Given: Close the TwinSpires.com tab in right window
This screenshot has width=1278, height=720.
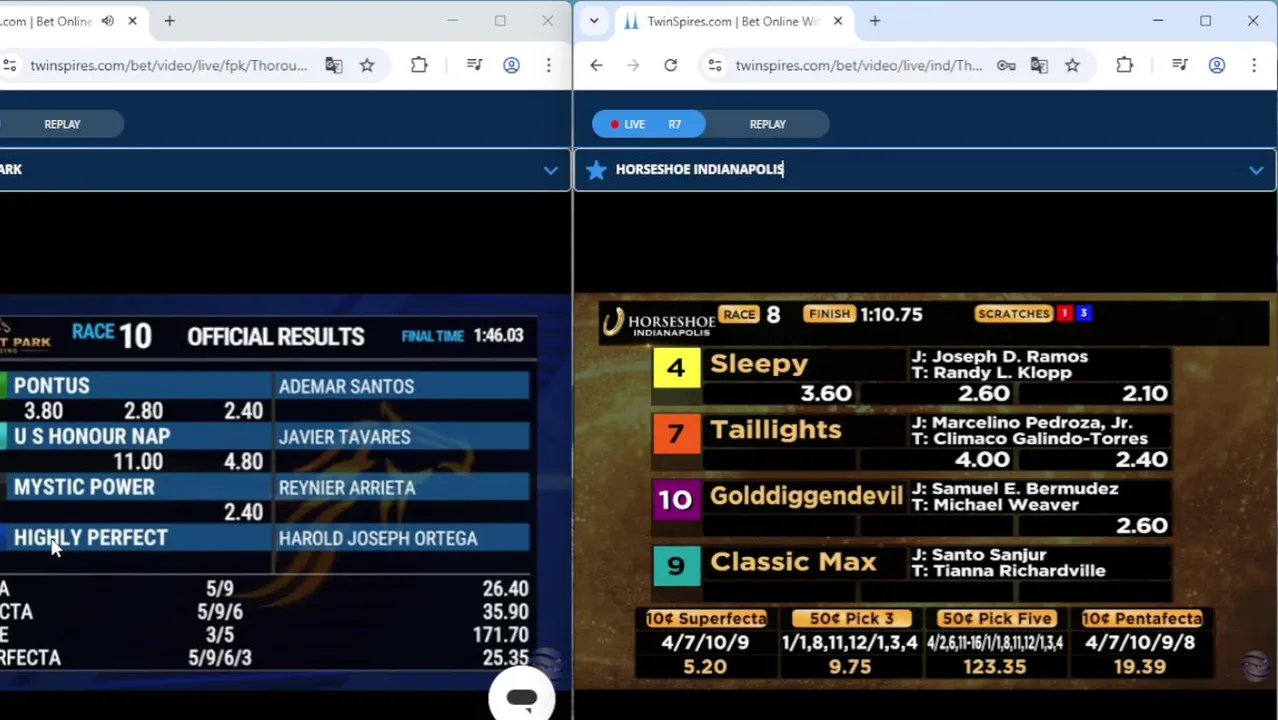Looking at the screenshot, I should [838, 21].
